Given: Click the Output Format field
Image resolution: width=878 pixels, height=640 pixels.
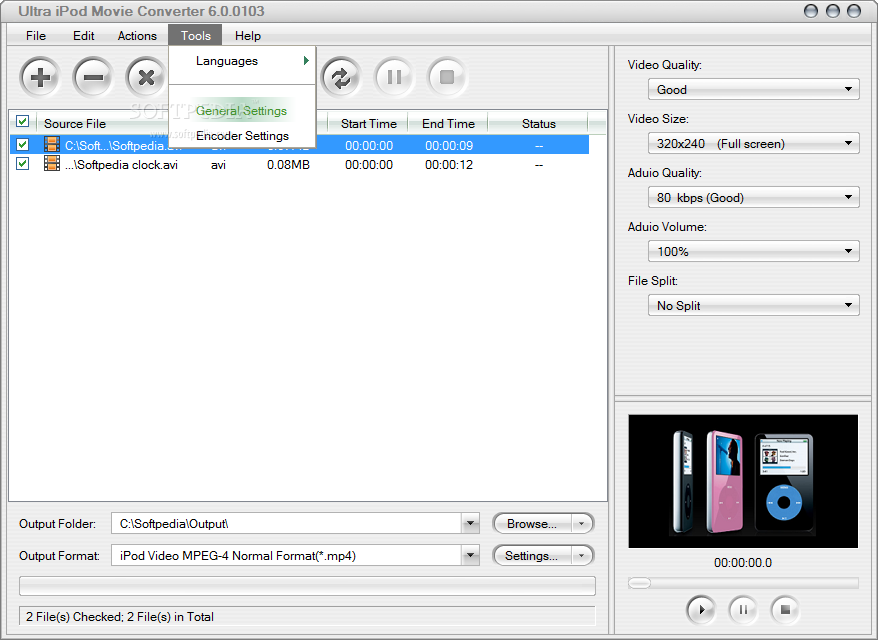Looking at the screenshot, I should (x=286, y=555).
